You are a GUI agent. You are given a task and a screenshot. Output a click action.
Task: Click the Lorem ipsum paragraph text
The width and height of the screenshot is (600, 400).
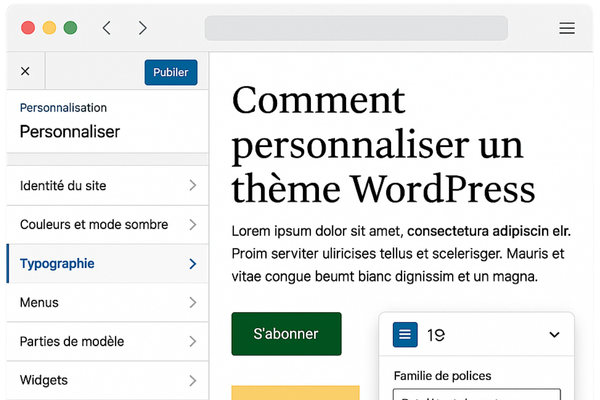(401, 254)
